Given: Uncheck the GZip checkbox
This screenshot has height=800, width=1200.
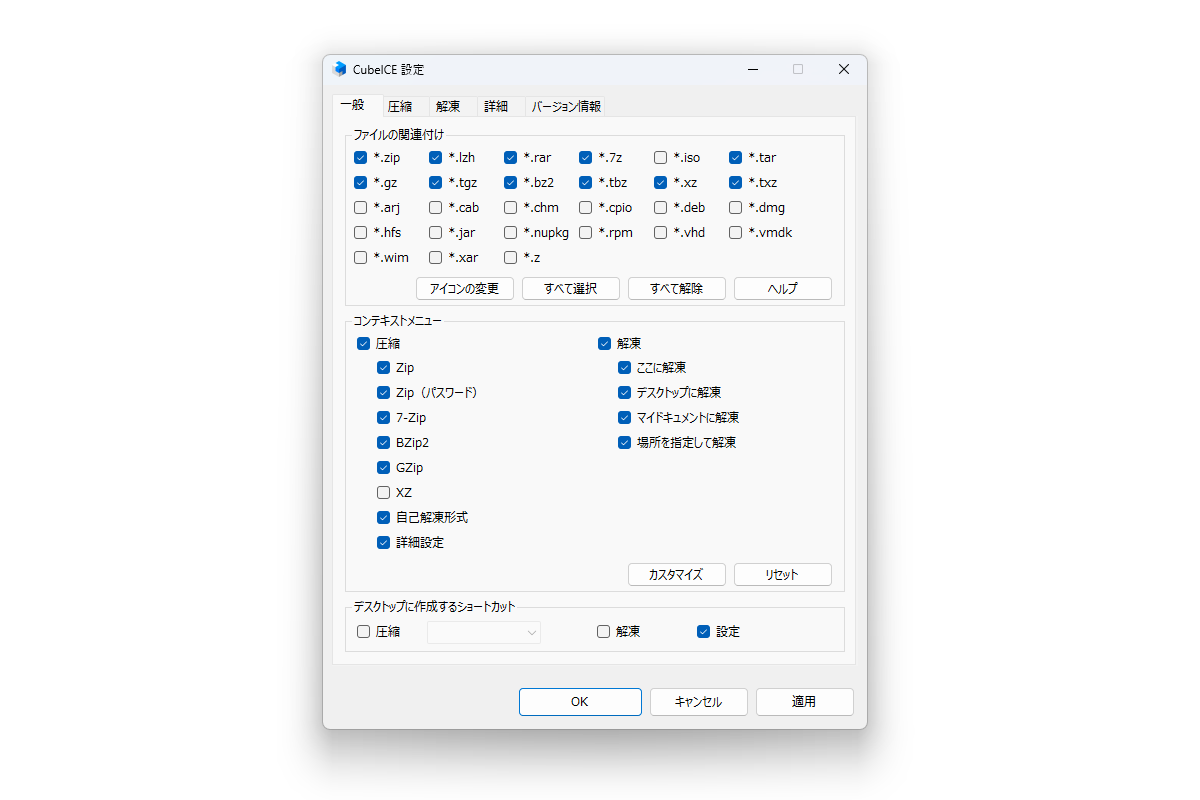Looking at the screenshot, I should tap(383, 468).
